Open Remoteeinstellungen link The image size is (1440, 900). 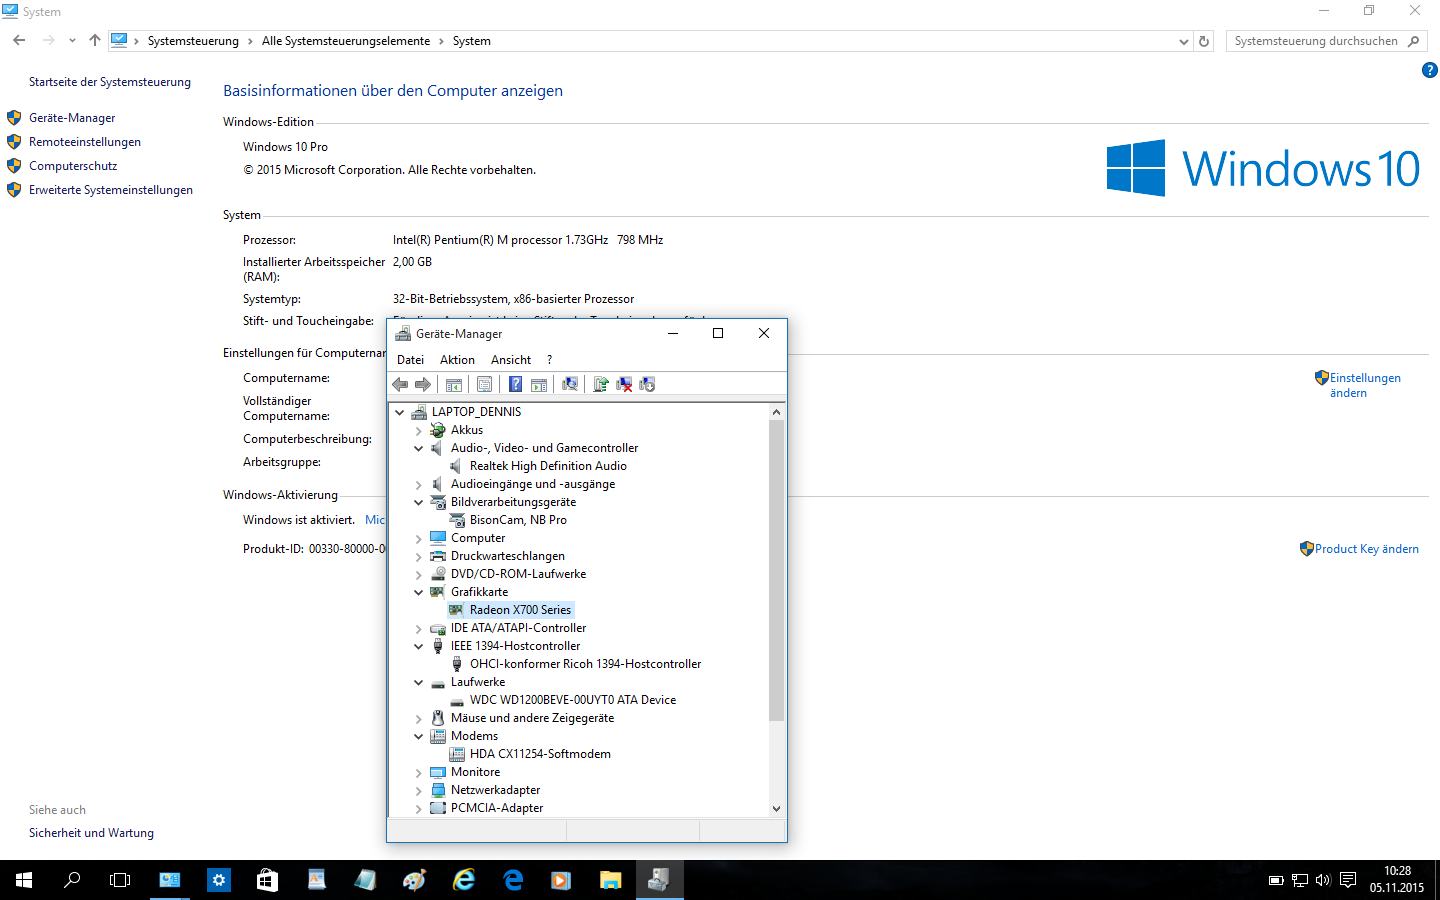(85, 142)
